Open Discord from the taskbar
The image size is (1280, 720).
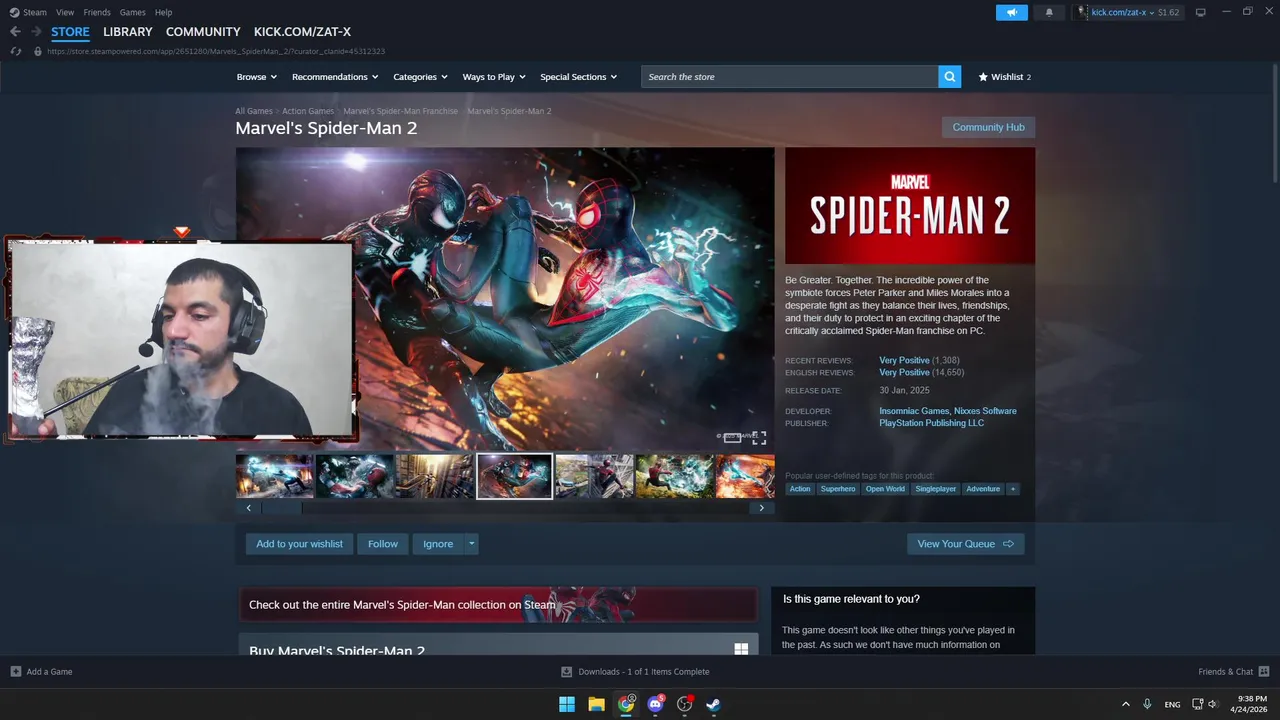point(656,704)
